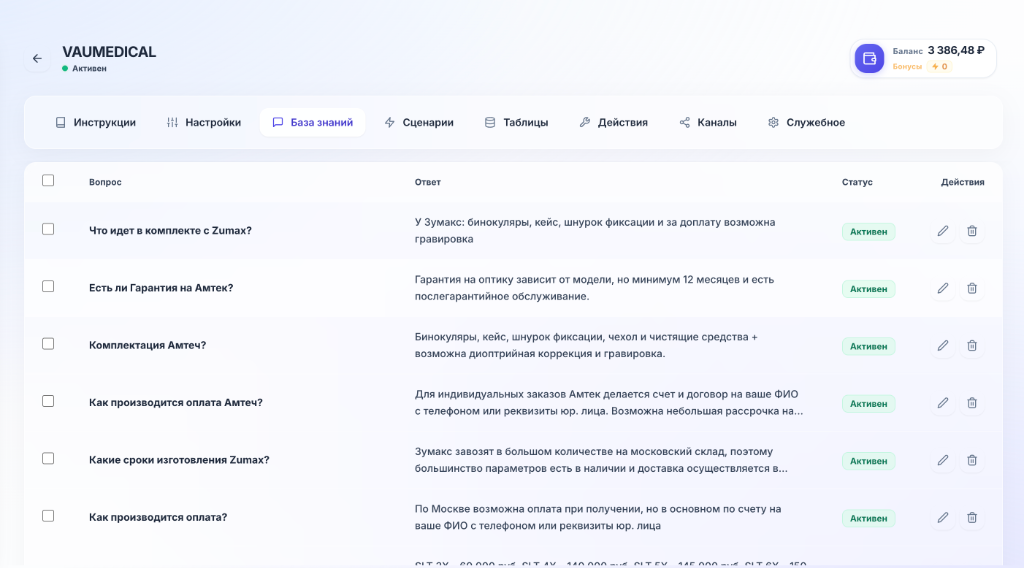Viewport: 1024px width, 568px height.
Task: Check the 'Как производится оплата Амтеч?' row
Action: pyautogui.click(x=48, y=402)
